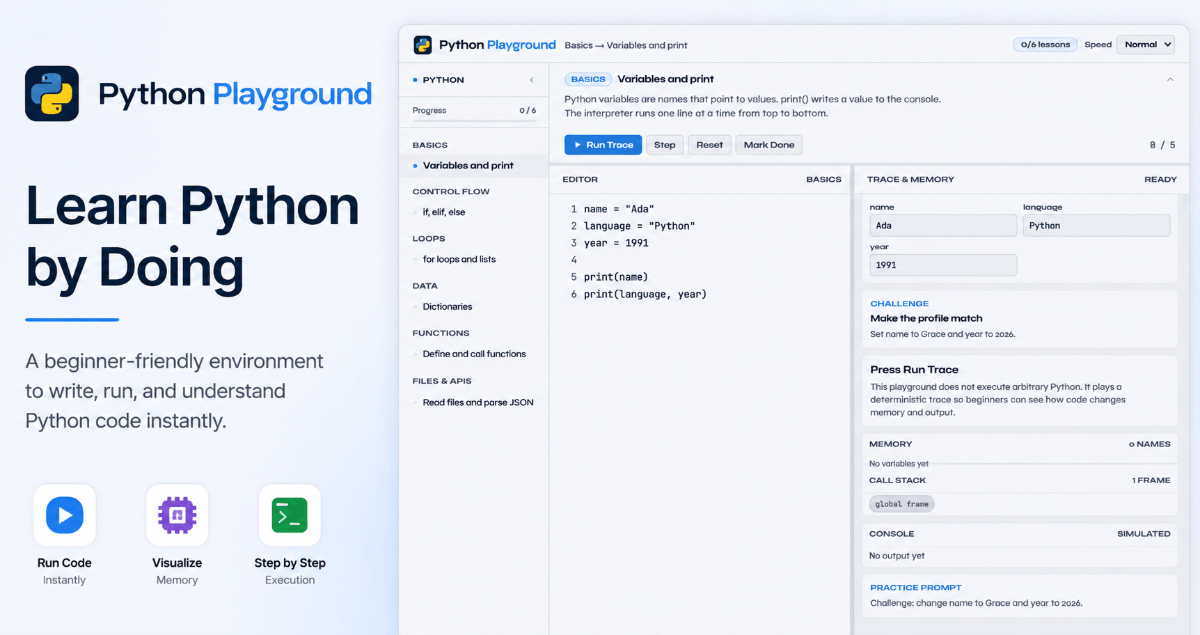Click the MEMORY section heading
Viewport: 1200px width, 635px height.
[x=890, y=444]
